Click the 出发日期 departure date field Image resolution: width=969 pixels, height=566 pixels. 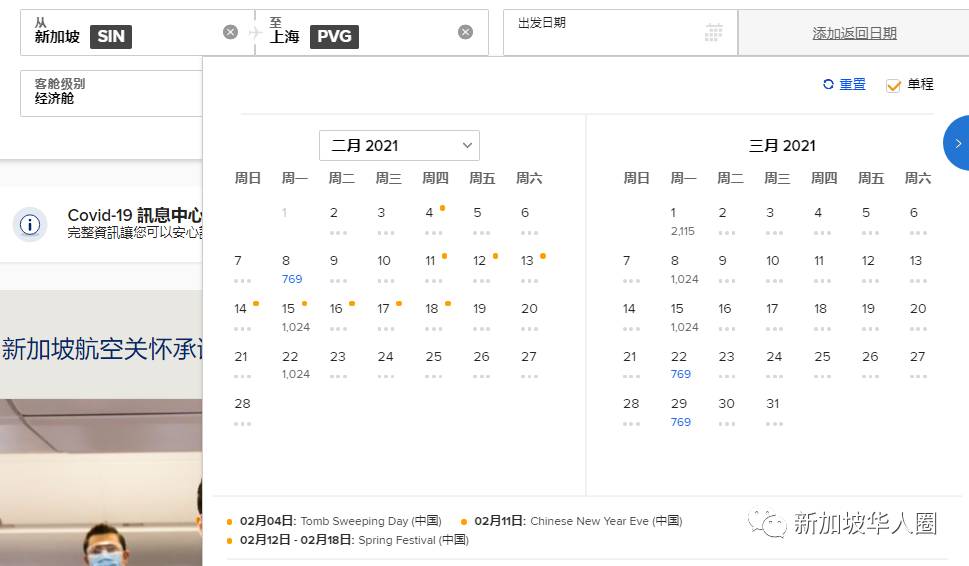(x=620, y=33)
